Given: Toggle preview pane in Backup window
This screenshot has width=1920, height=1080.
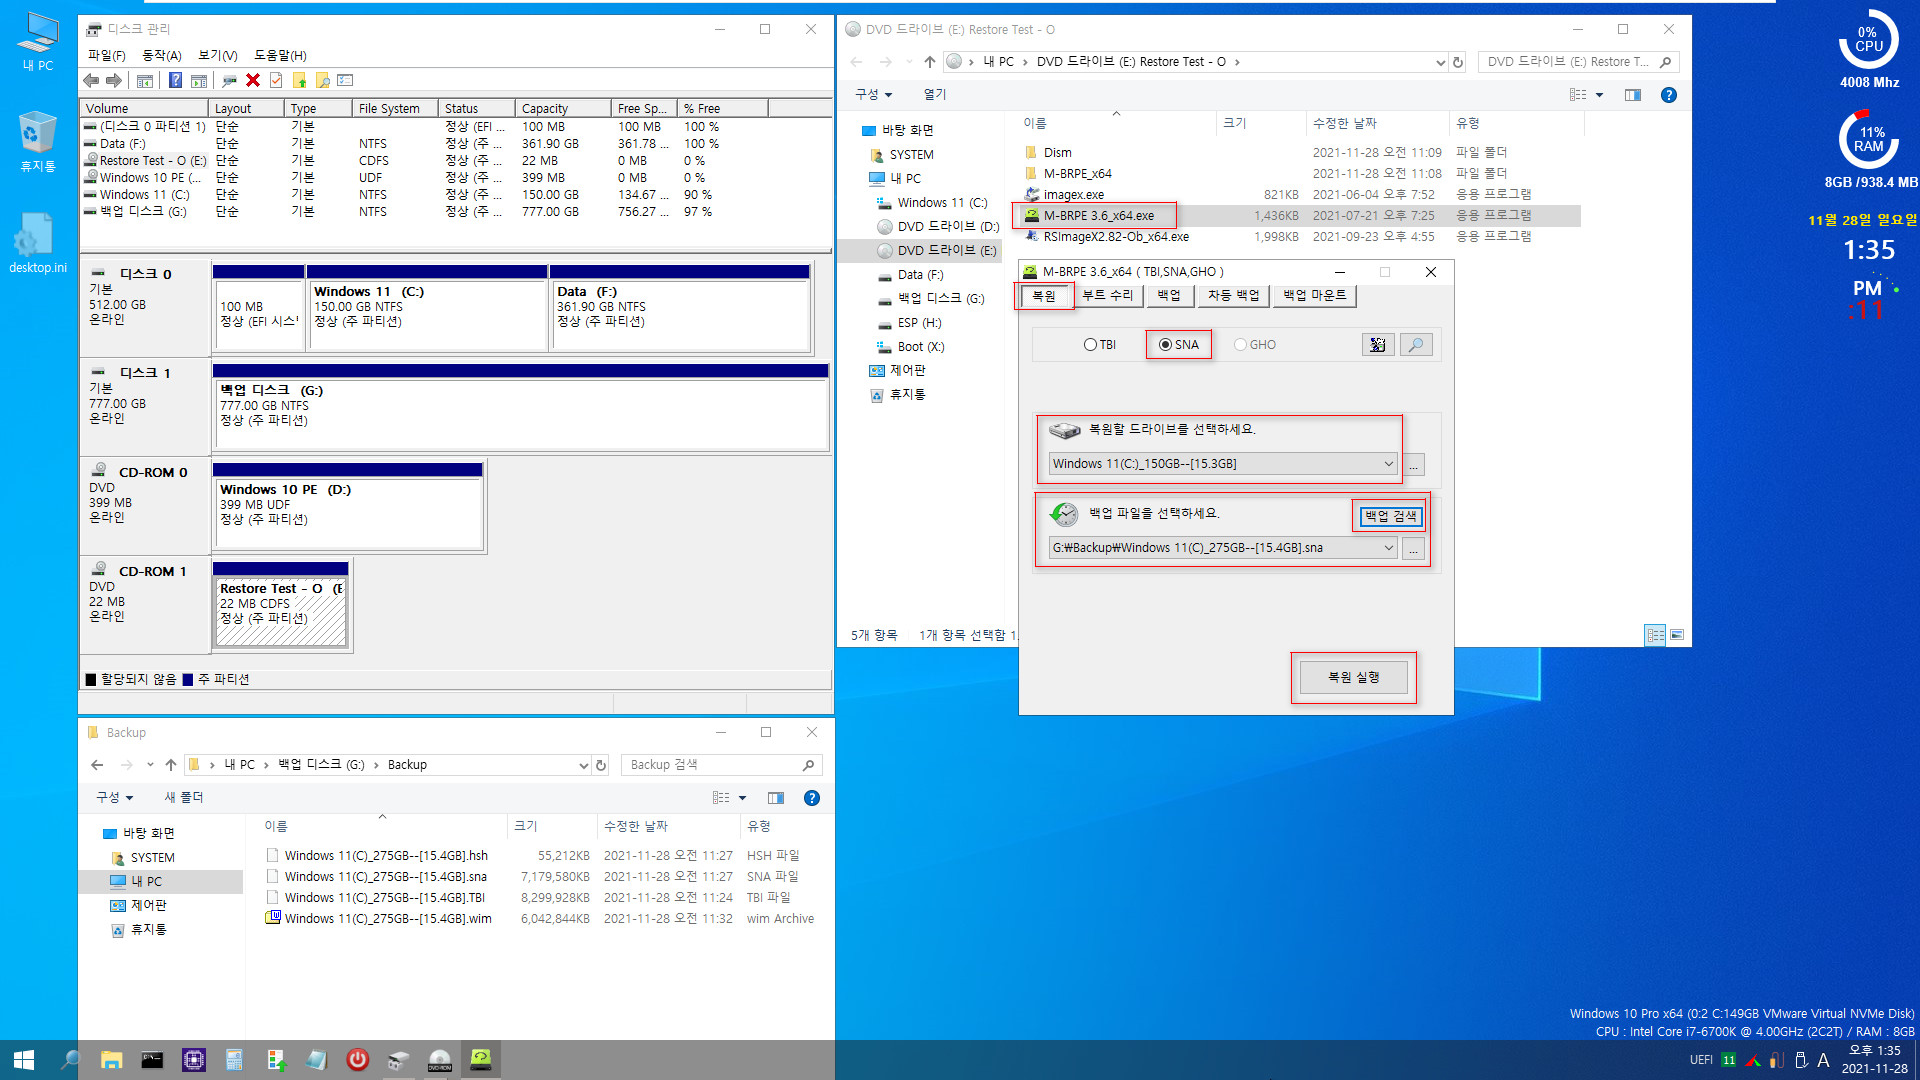Looking at the screenshot, I should click(x=776, y=798).
